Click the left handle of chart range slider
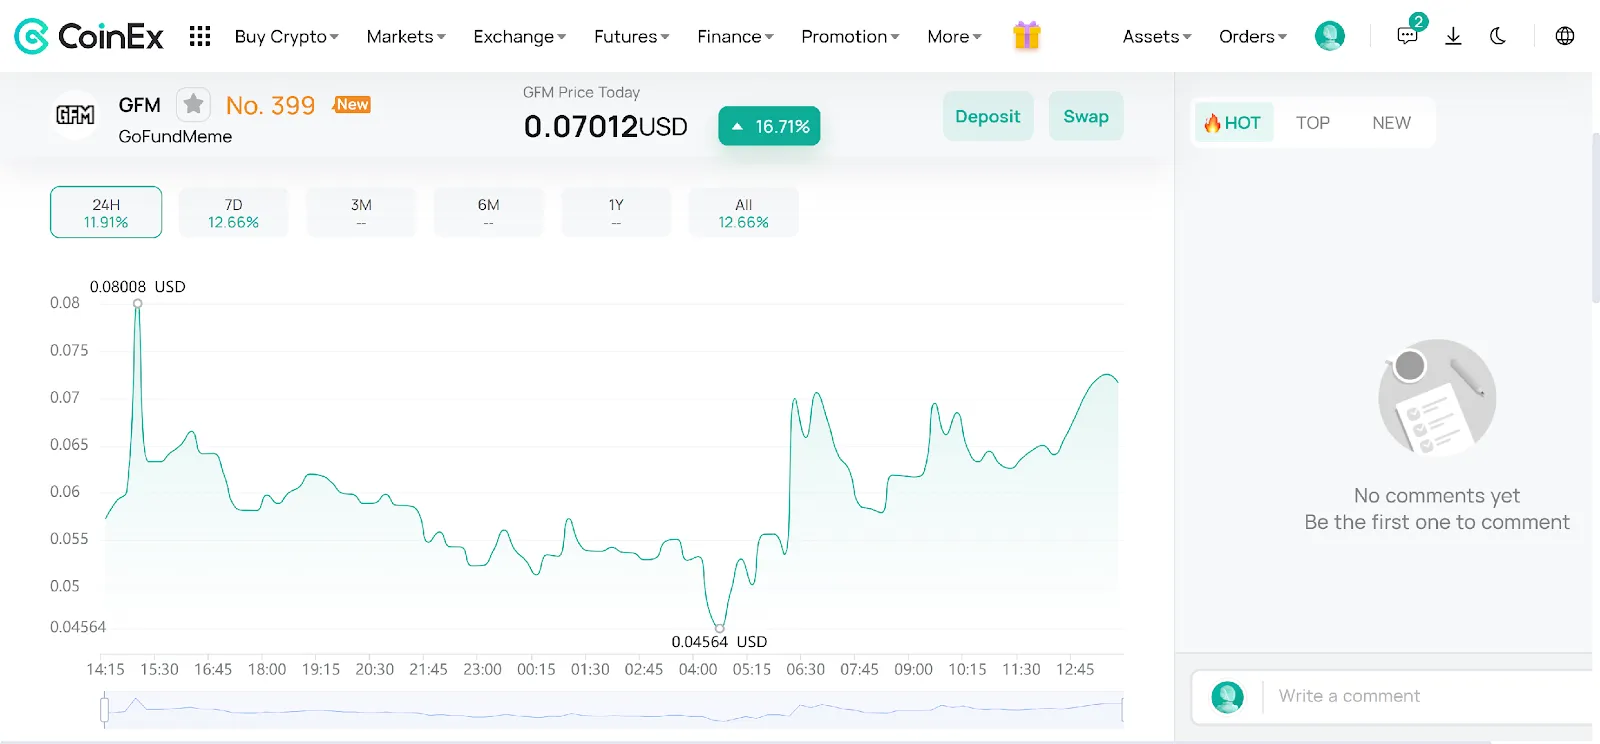 click(x=104, y=710)
